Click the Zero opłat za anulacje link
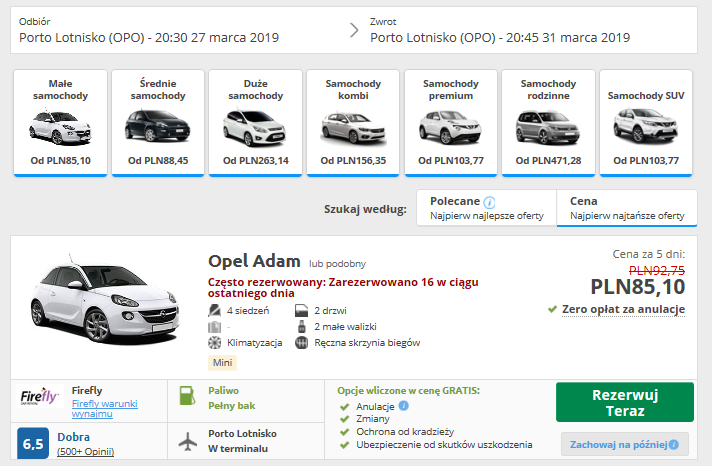Image resolution: width=712 pixels, height=466 pixels. tap(623, 309)
